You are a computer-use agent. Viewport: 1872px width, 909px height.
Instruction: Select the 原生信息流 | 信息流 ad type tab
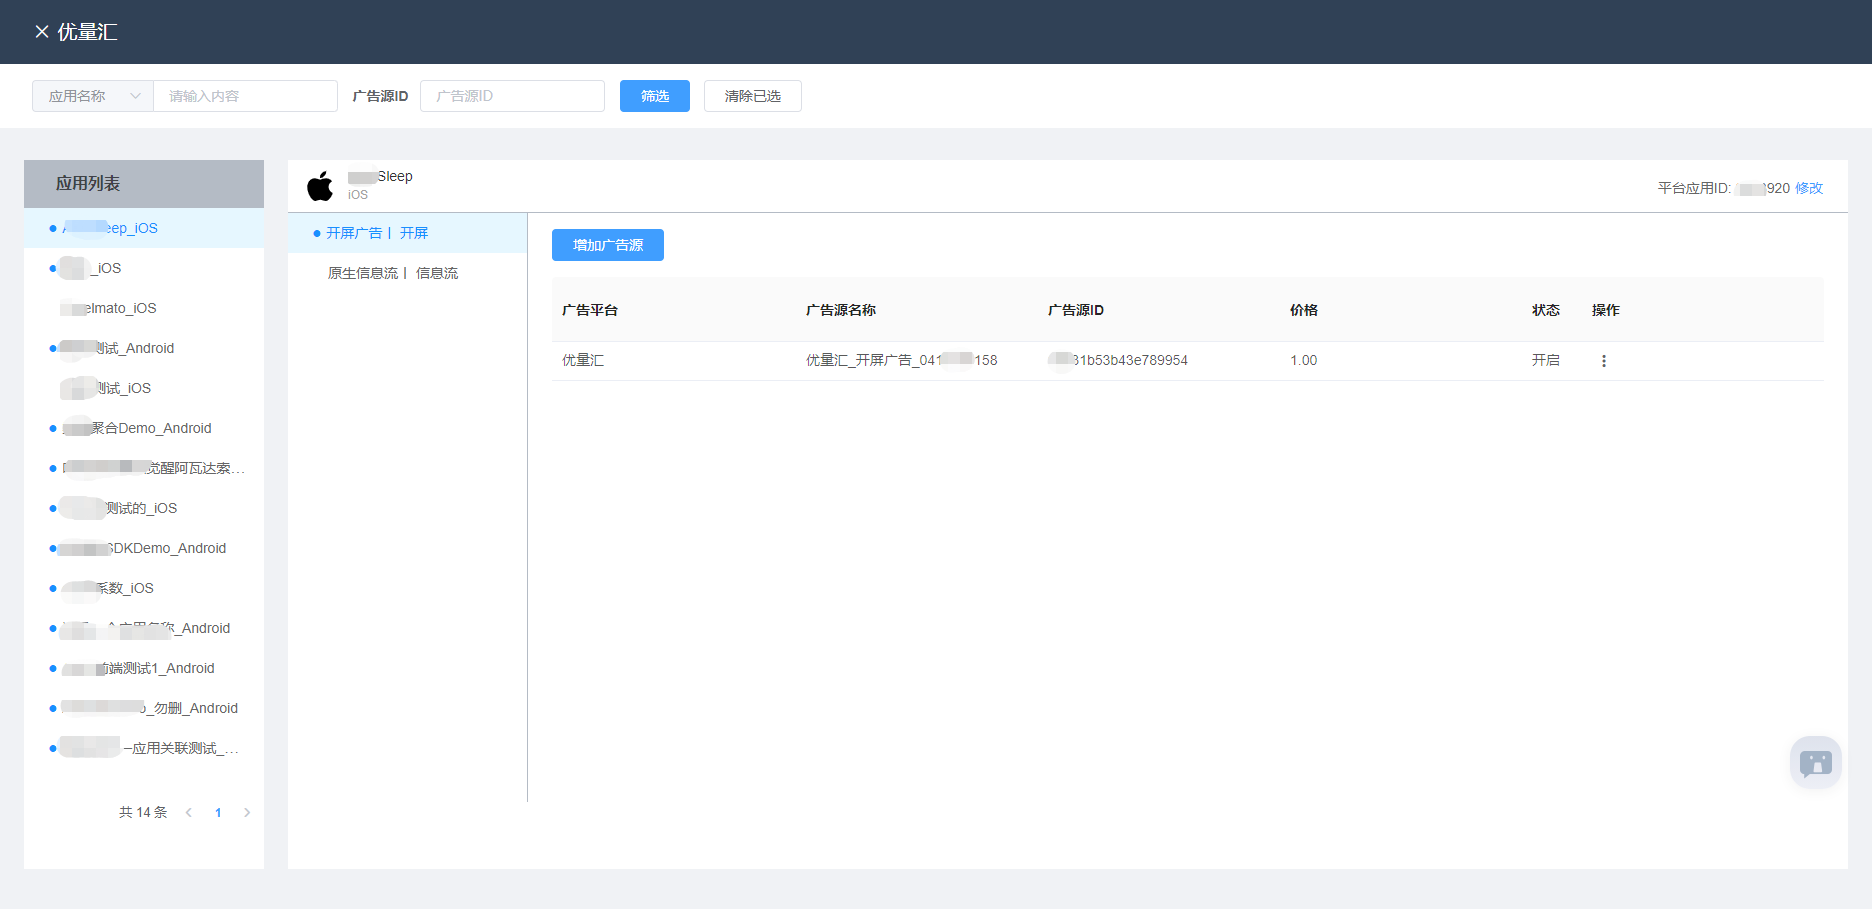click(407, 273)
